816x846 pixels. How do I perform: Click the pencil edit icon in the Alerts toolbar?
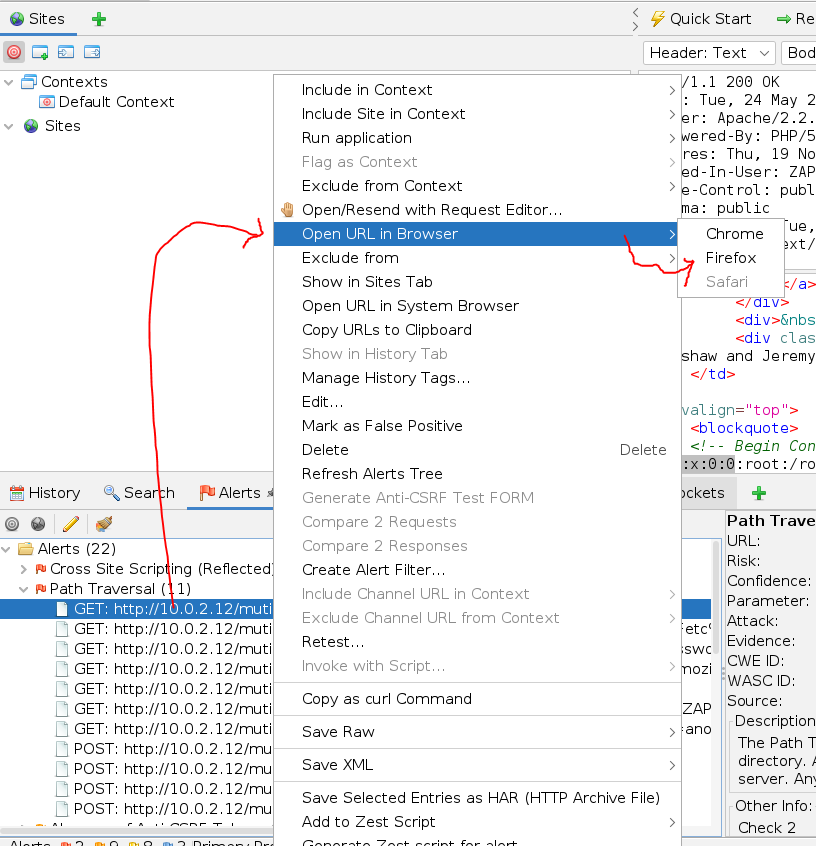pos(71,524)
